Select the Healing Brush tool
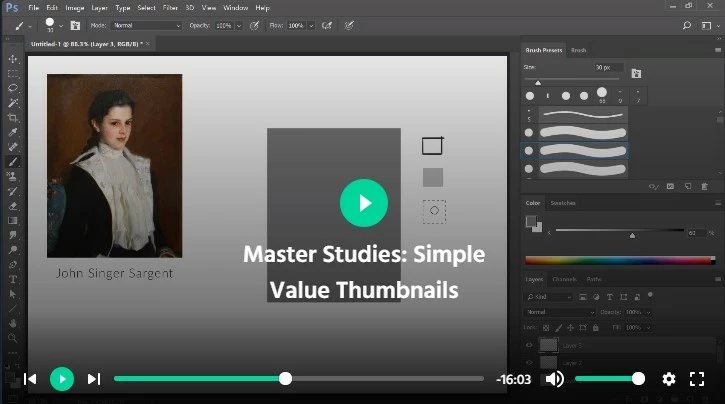Screen dimensions: 725x404 click(13, 147)
